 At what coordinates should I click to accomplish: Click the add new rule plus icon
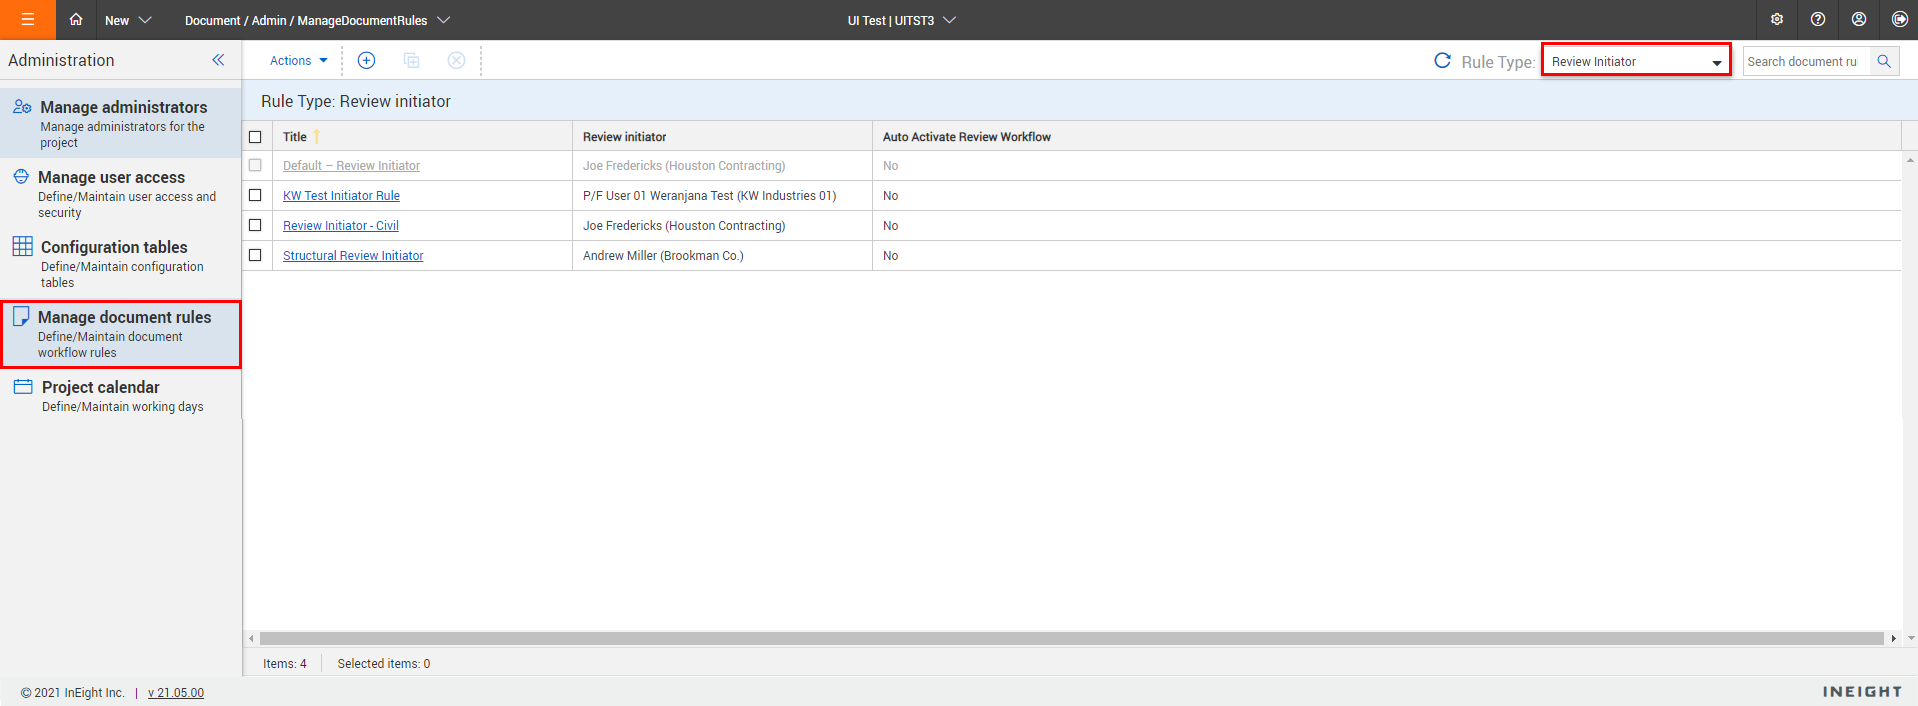pos(366,61)
